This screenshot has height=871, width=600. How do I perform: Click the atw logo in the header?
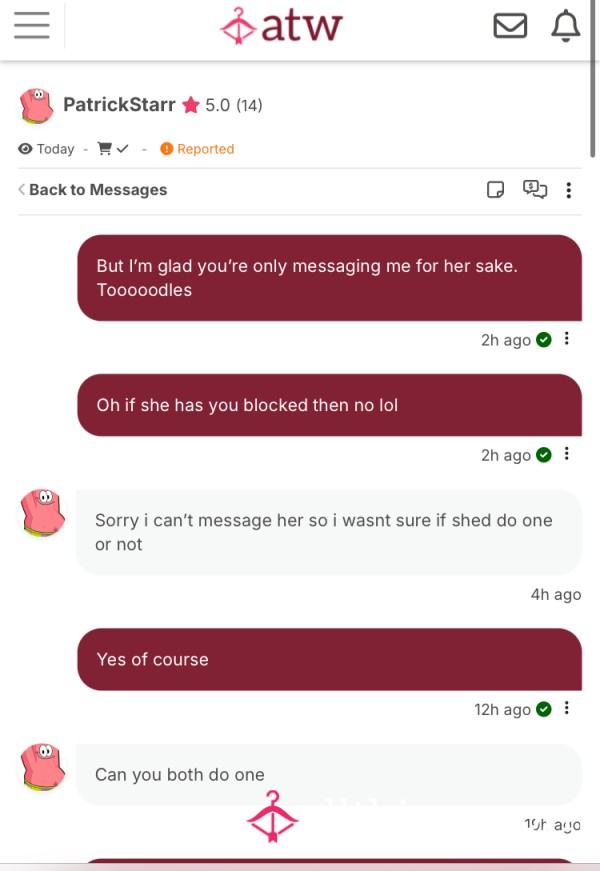(282, 26)
